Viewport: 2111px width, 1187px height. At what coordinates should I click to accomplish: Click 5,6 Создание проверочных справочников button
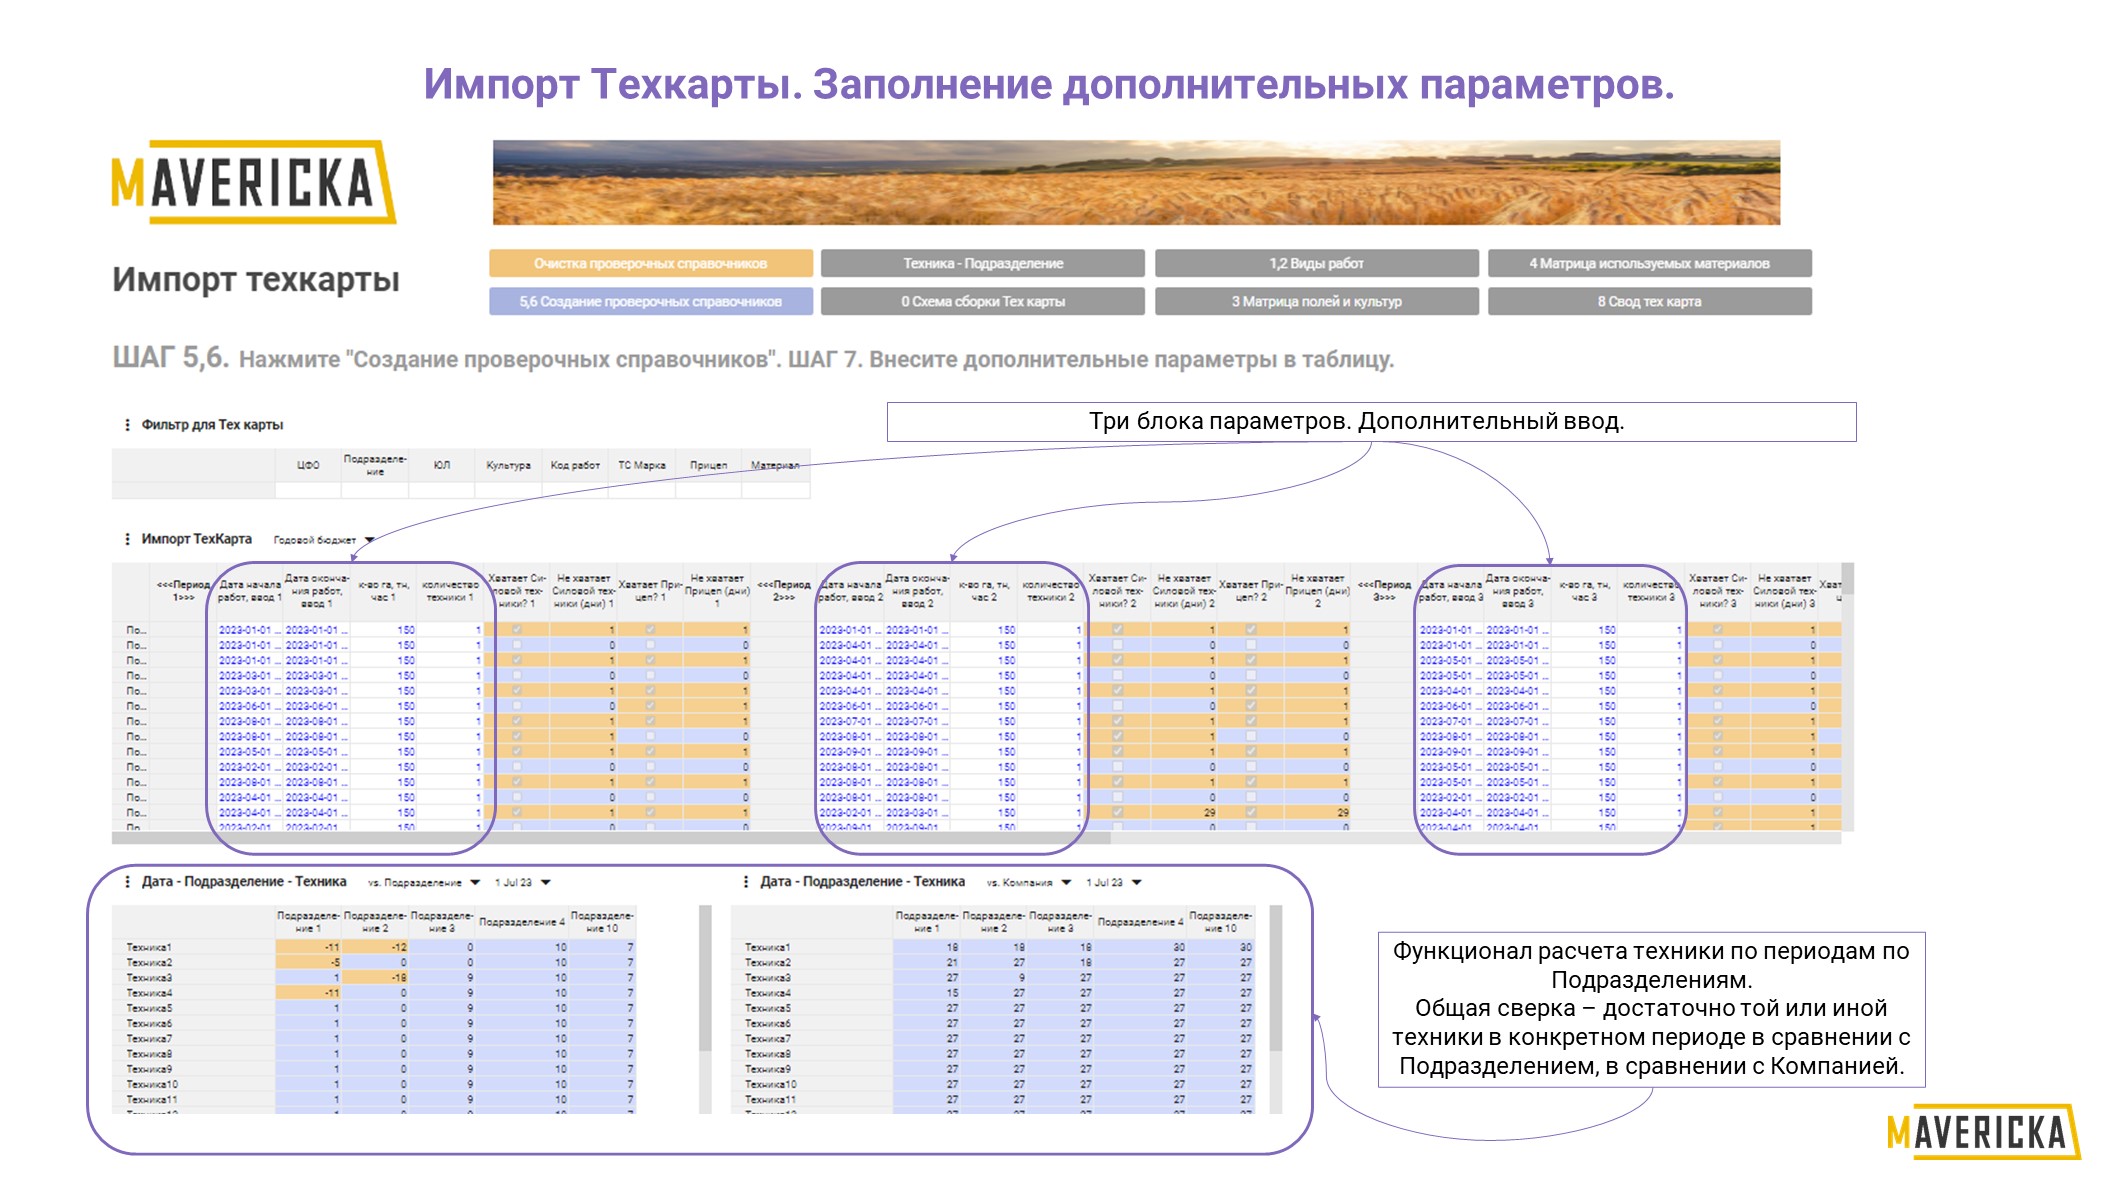(651, 301)
